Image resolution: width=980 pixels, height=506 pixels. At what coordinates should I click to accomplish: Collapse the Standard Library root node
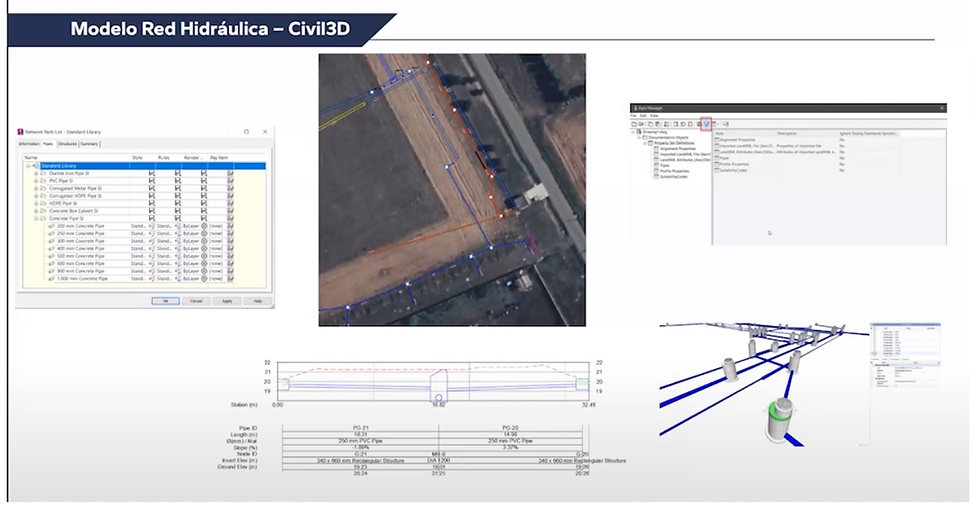pos(28,166)
